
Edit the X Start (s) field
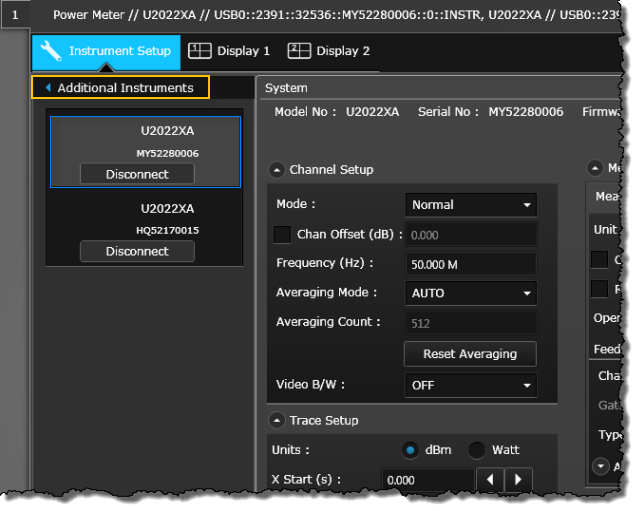[428, 480]
